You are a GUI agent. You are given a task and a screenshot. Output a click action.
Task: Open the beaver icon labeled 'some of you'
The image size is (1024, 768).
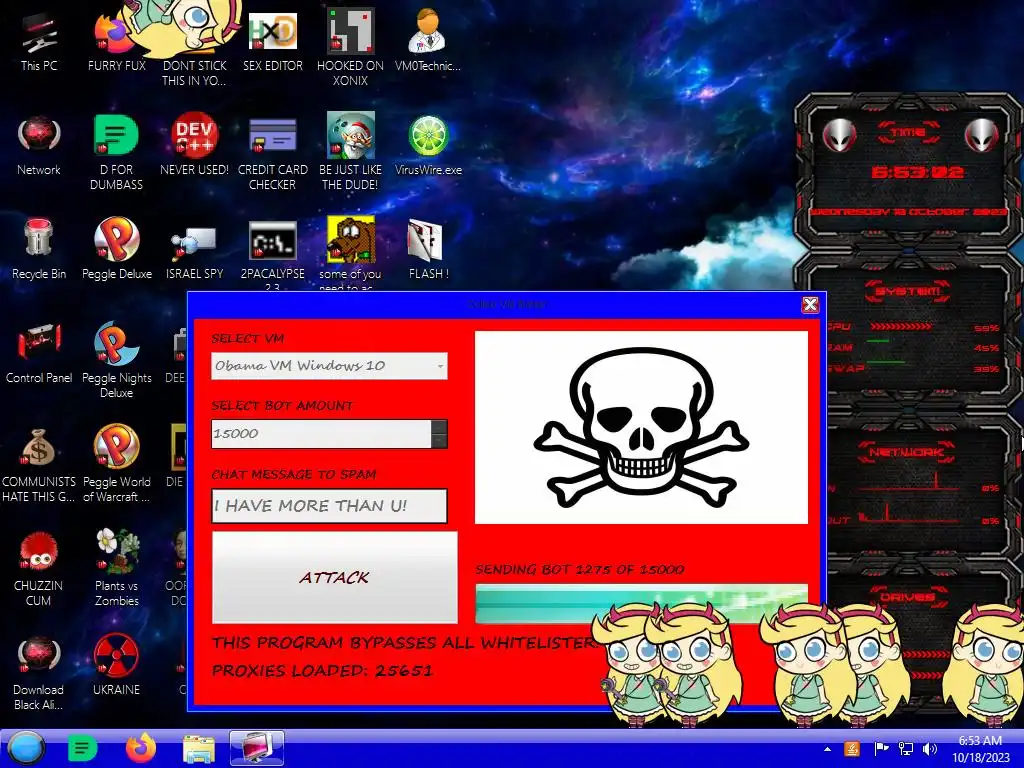(350, 253)
